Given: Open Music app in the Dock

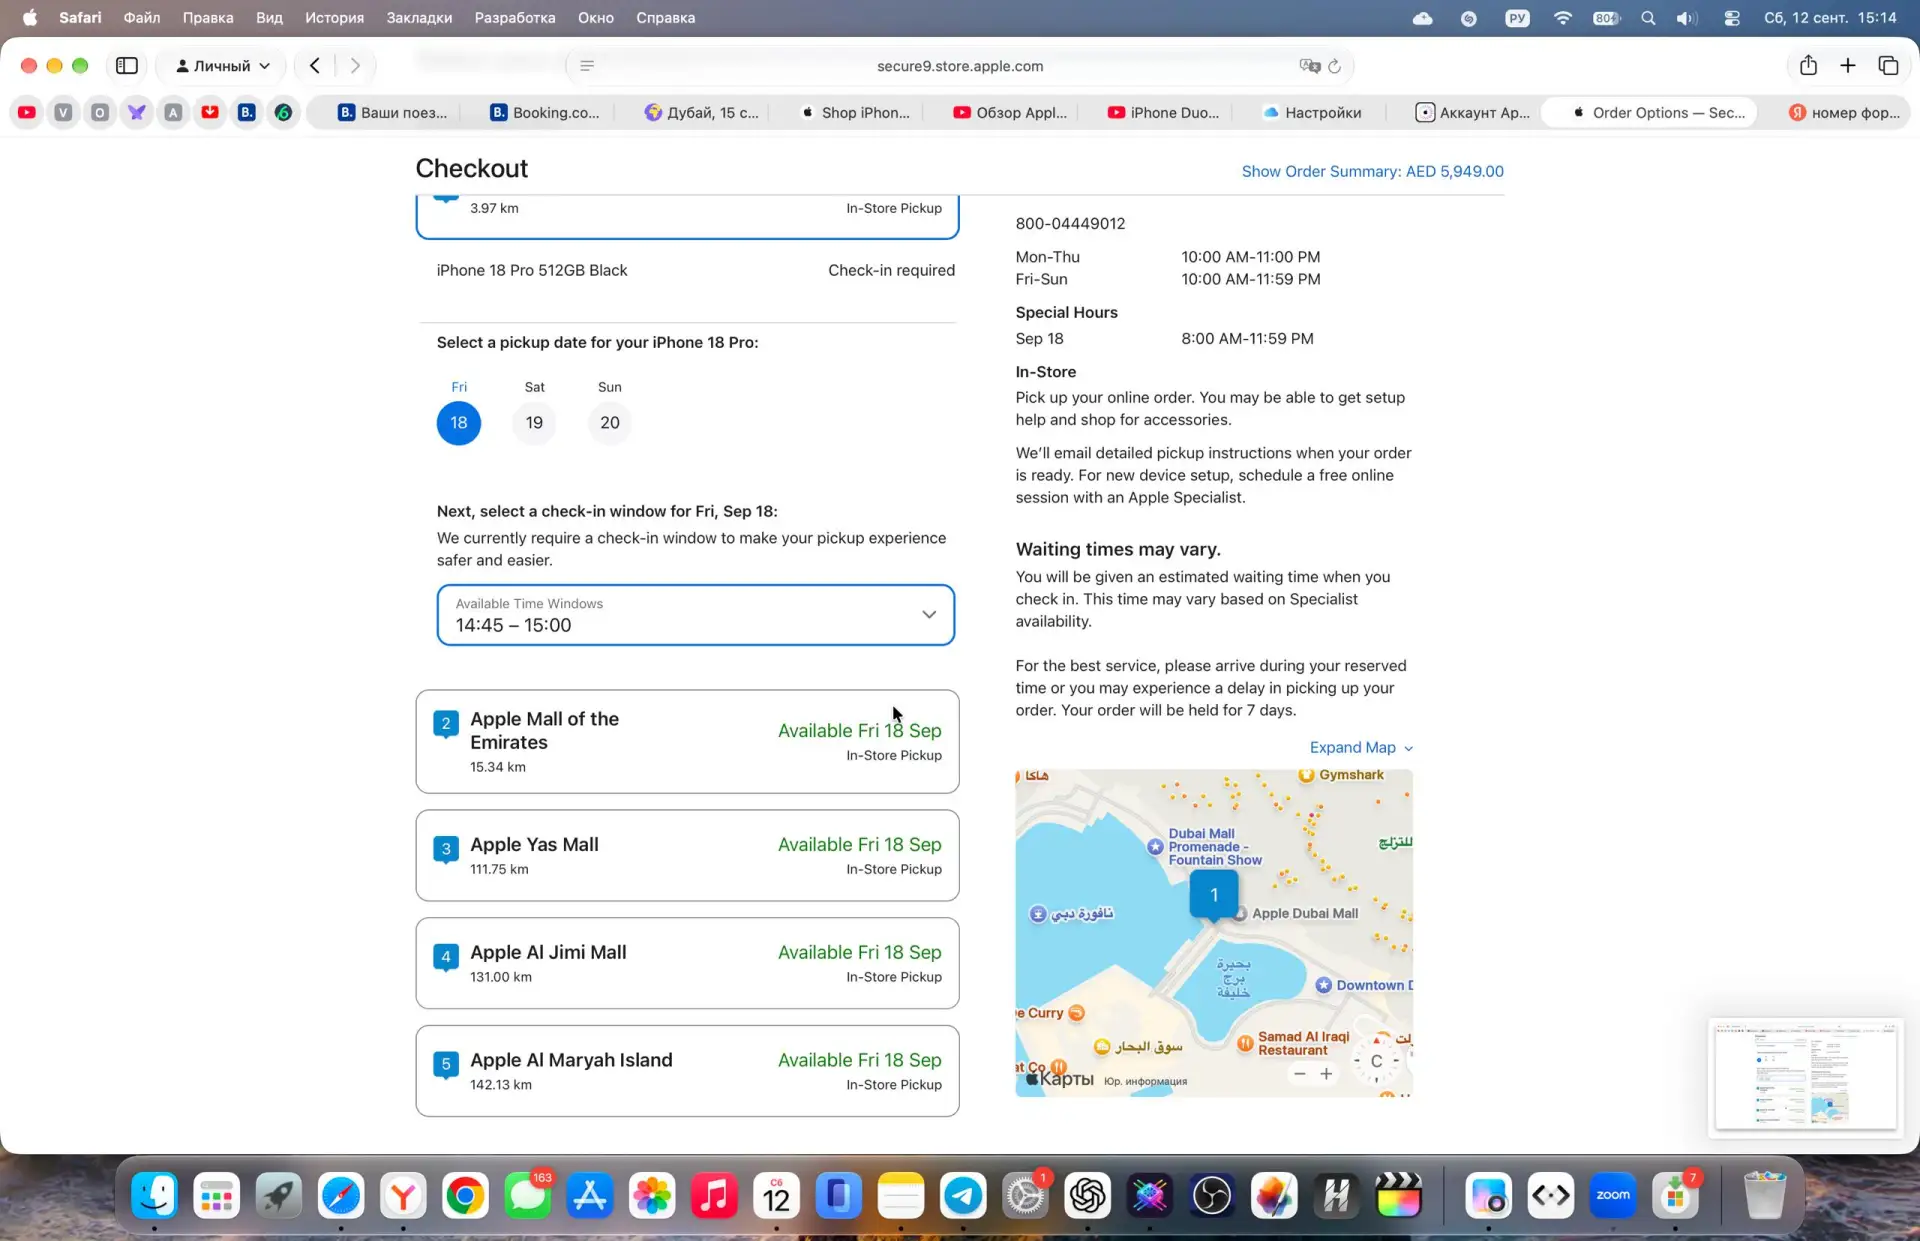Looking at the screenshot, I should pyautogui.click(x=714, y=1196).
